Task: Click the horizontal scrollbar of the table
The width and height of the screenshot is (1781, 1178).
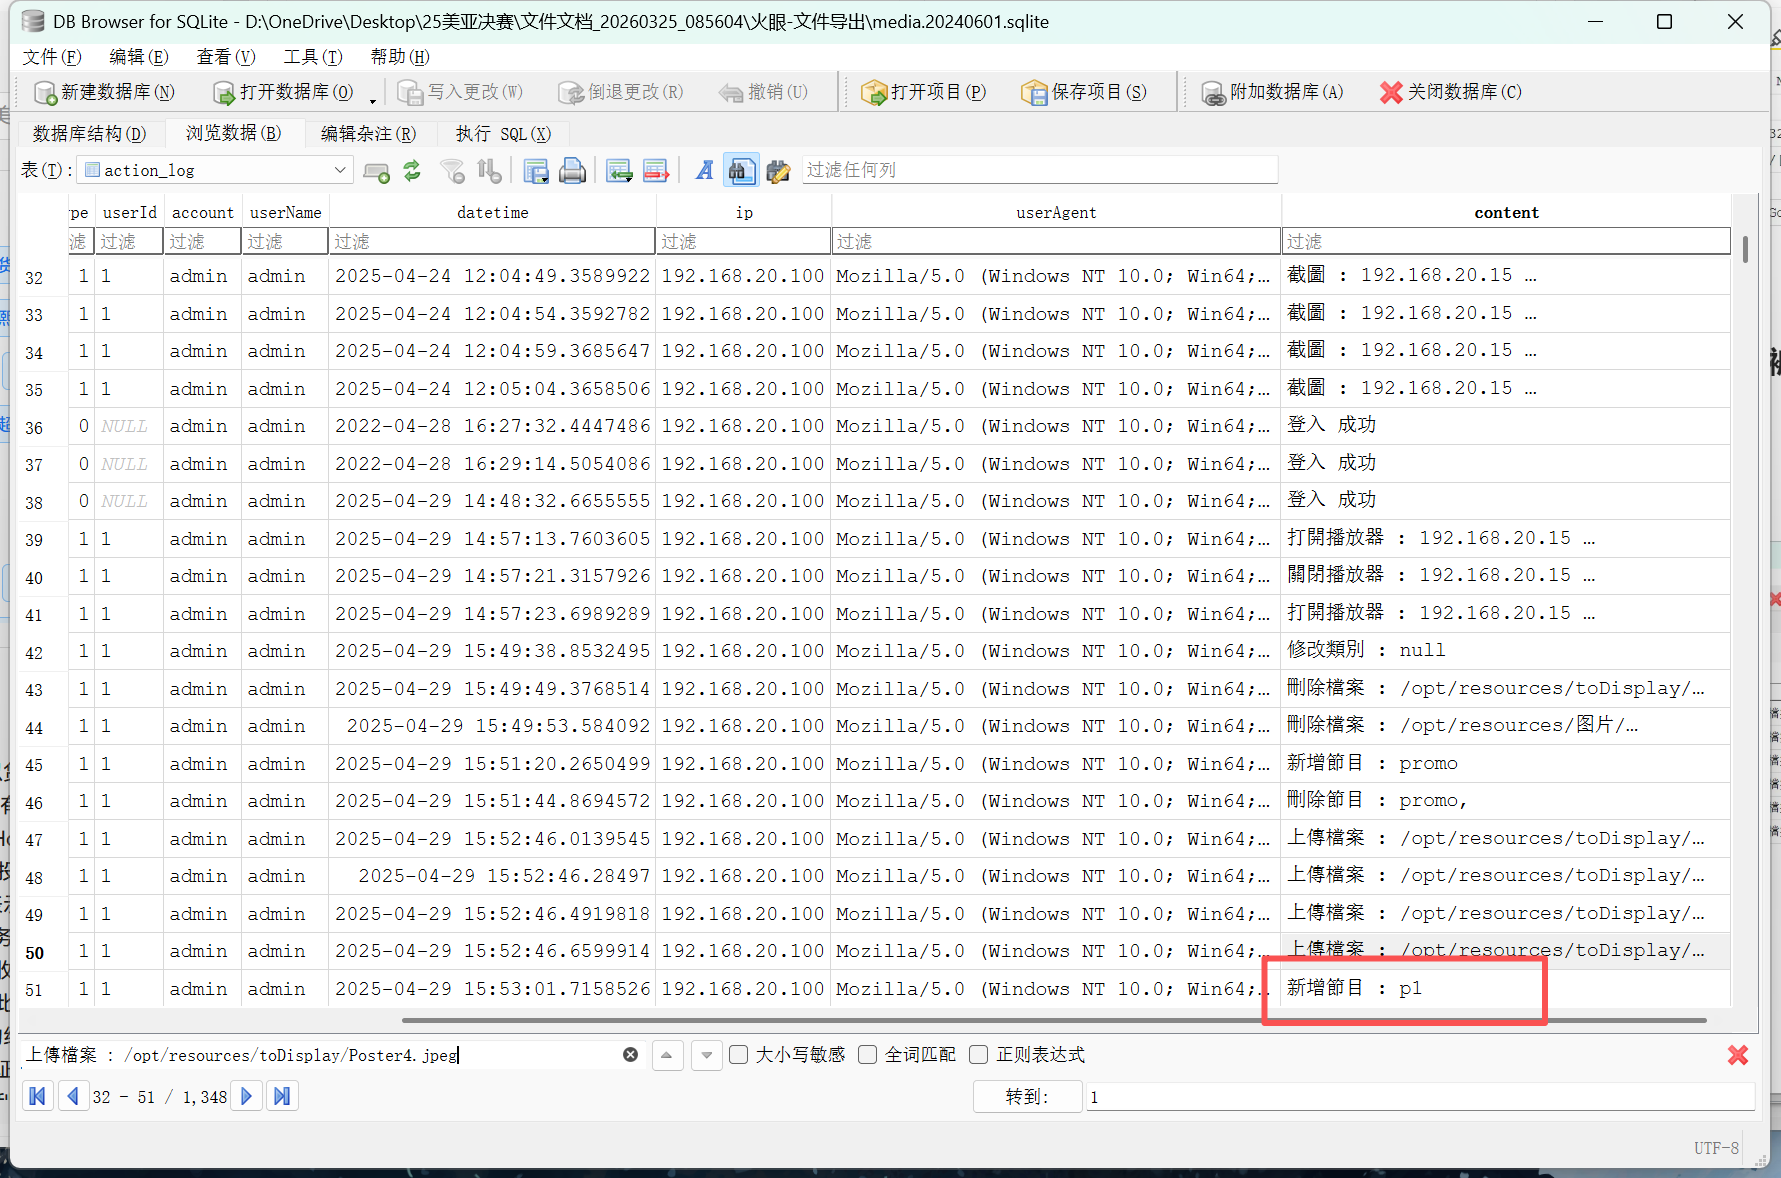Action: 1054,1020
